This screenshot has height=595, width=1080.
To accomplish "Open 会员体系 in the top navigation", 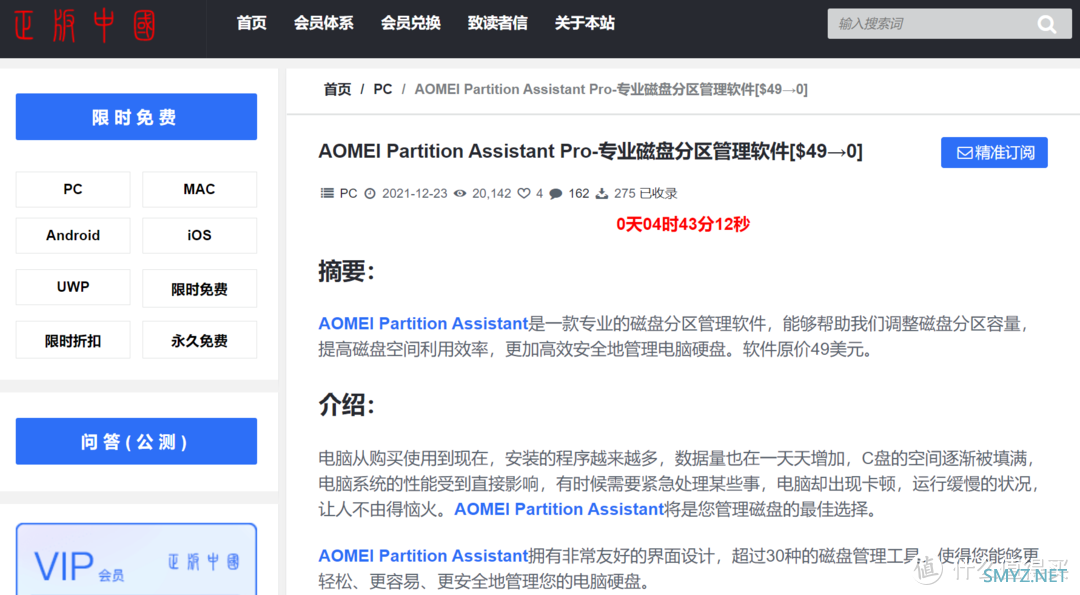I will [324, 23].
